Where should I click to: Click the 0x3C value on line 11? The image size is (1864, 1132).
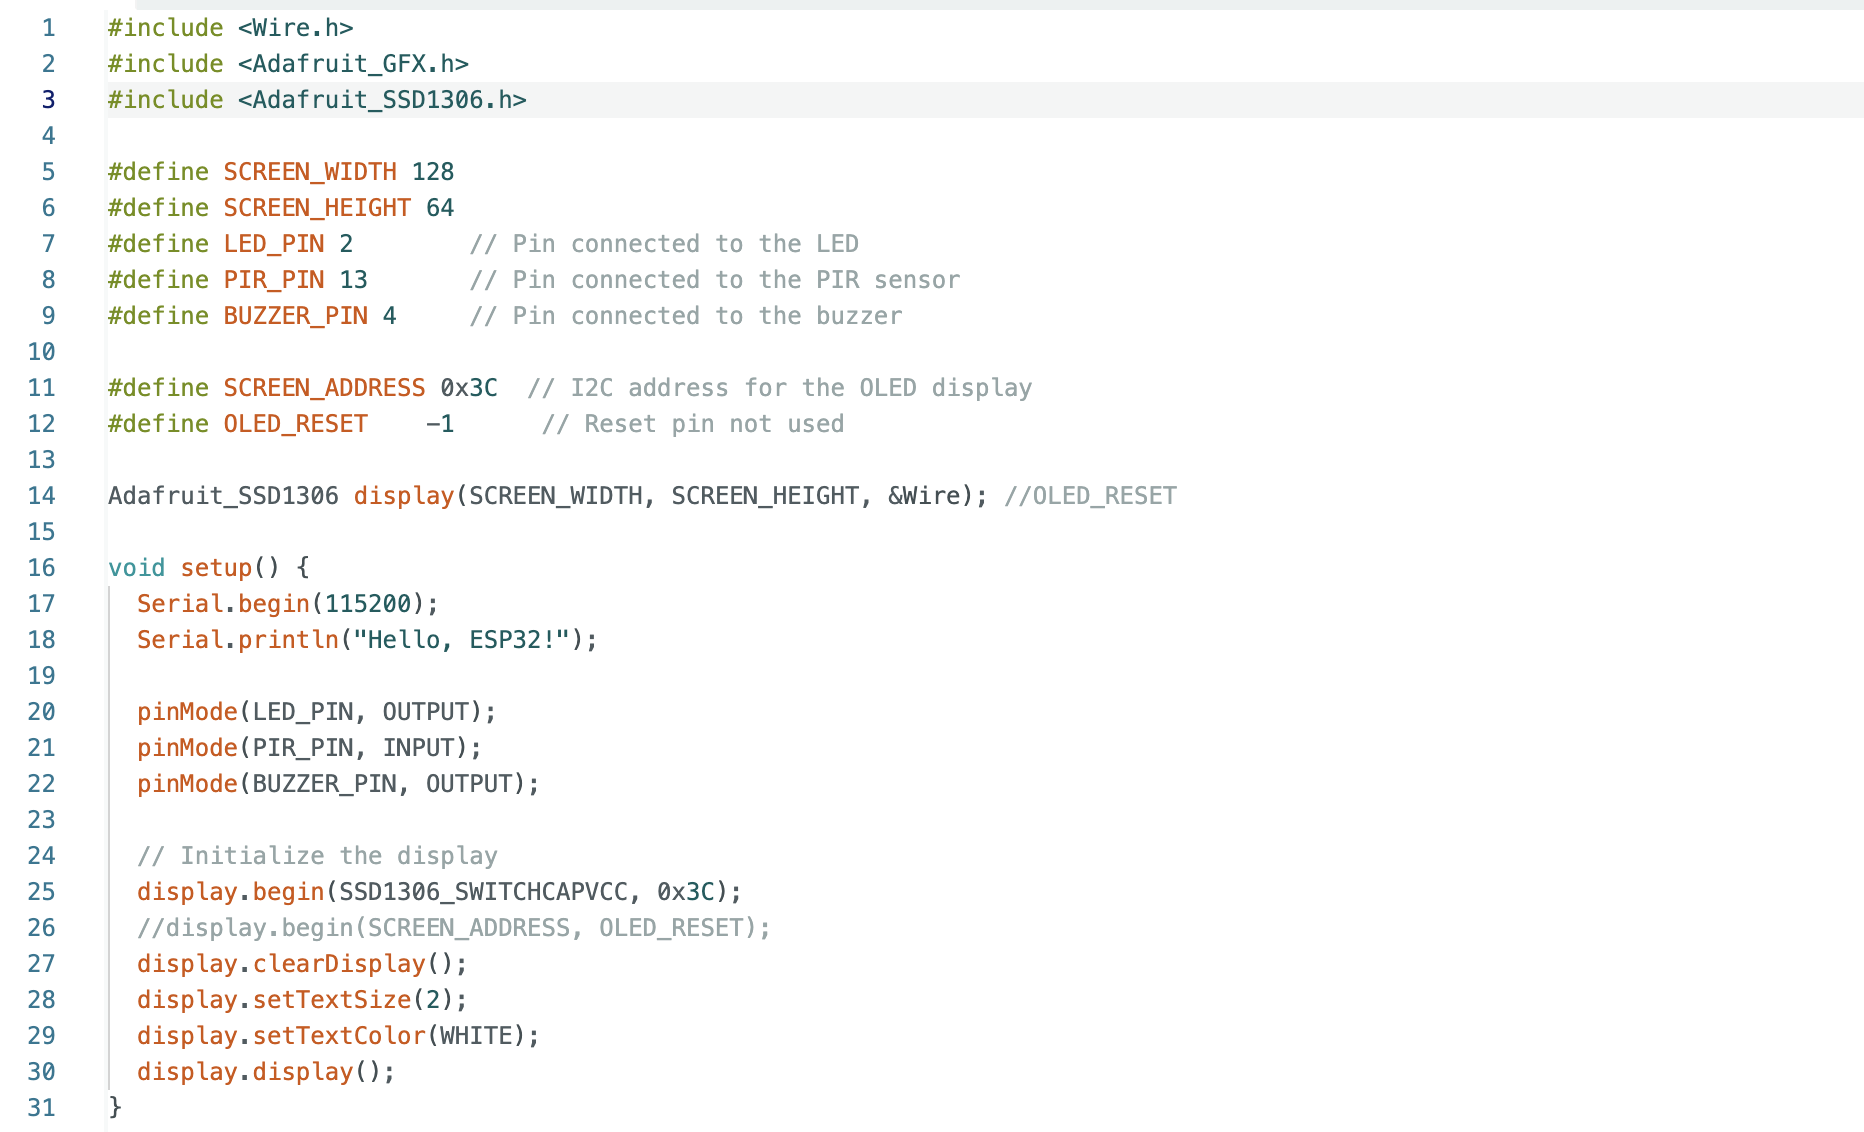[x=469, y=388]
